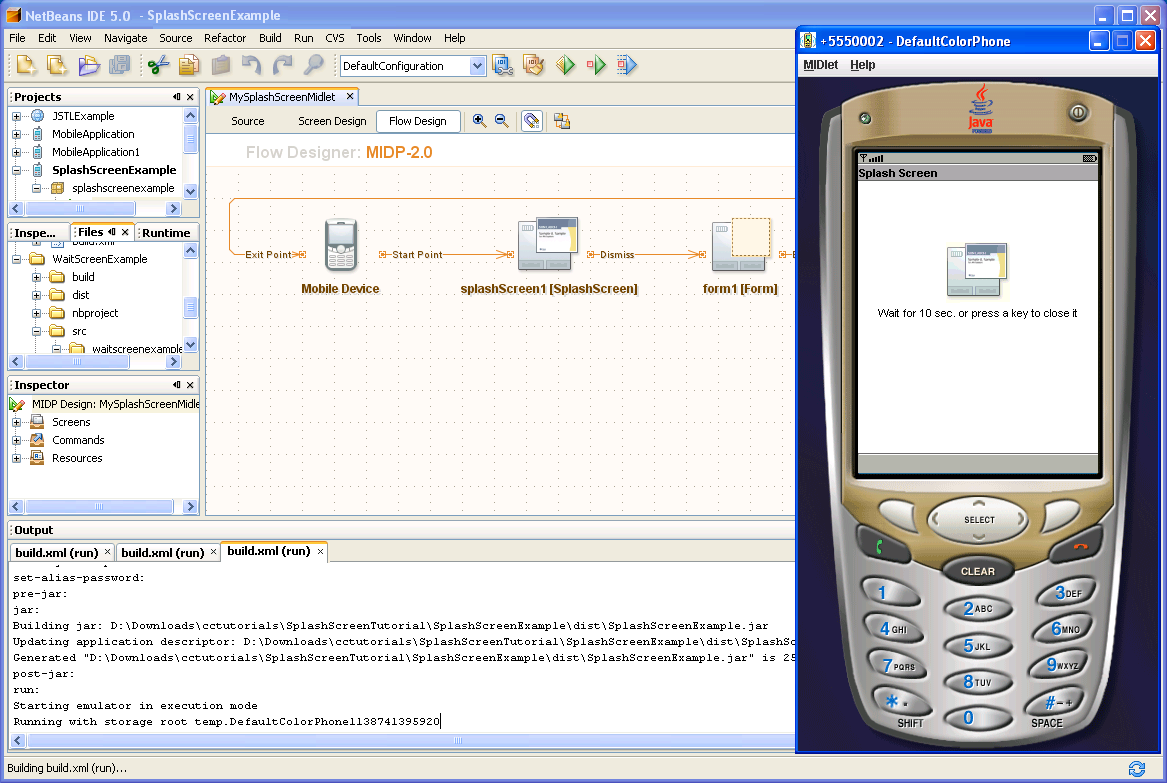
Task: Zoom out on the Flow Designer
Action: pos(502,121)
